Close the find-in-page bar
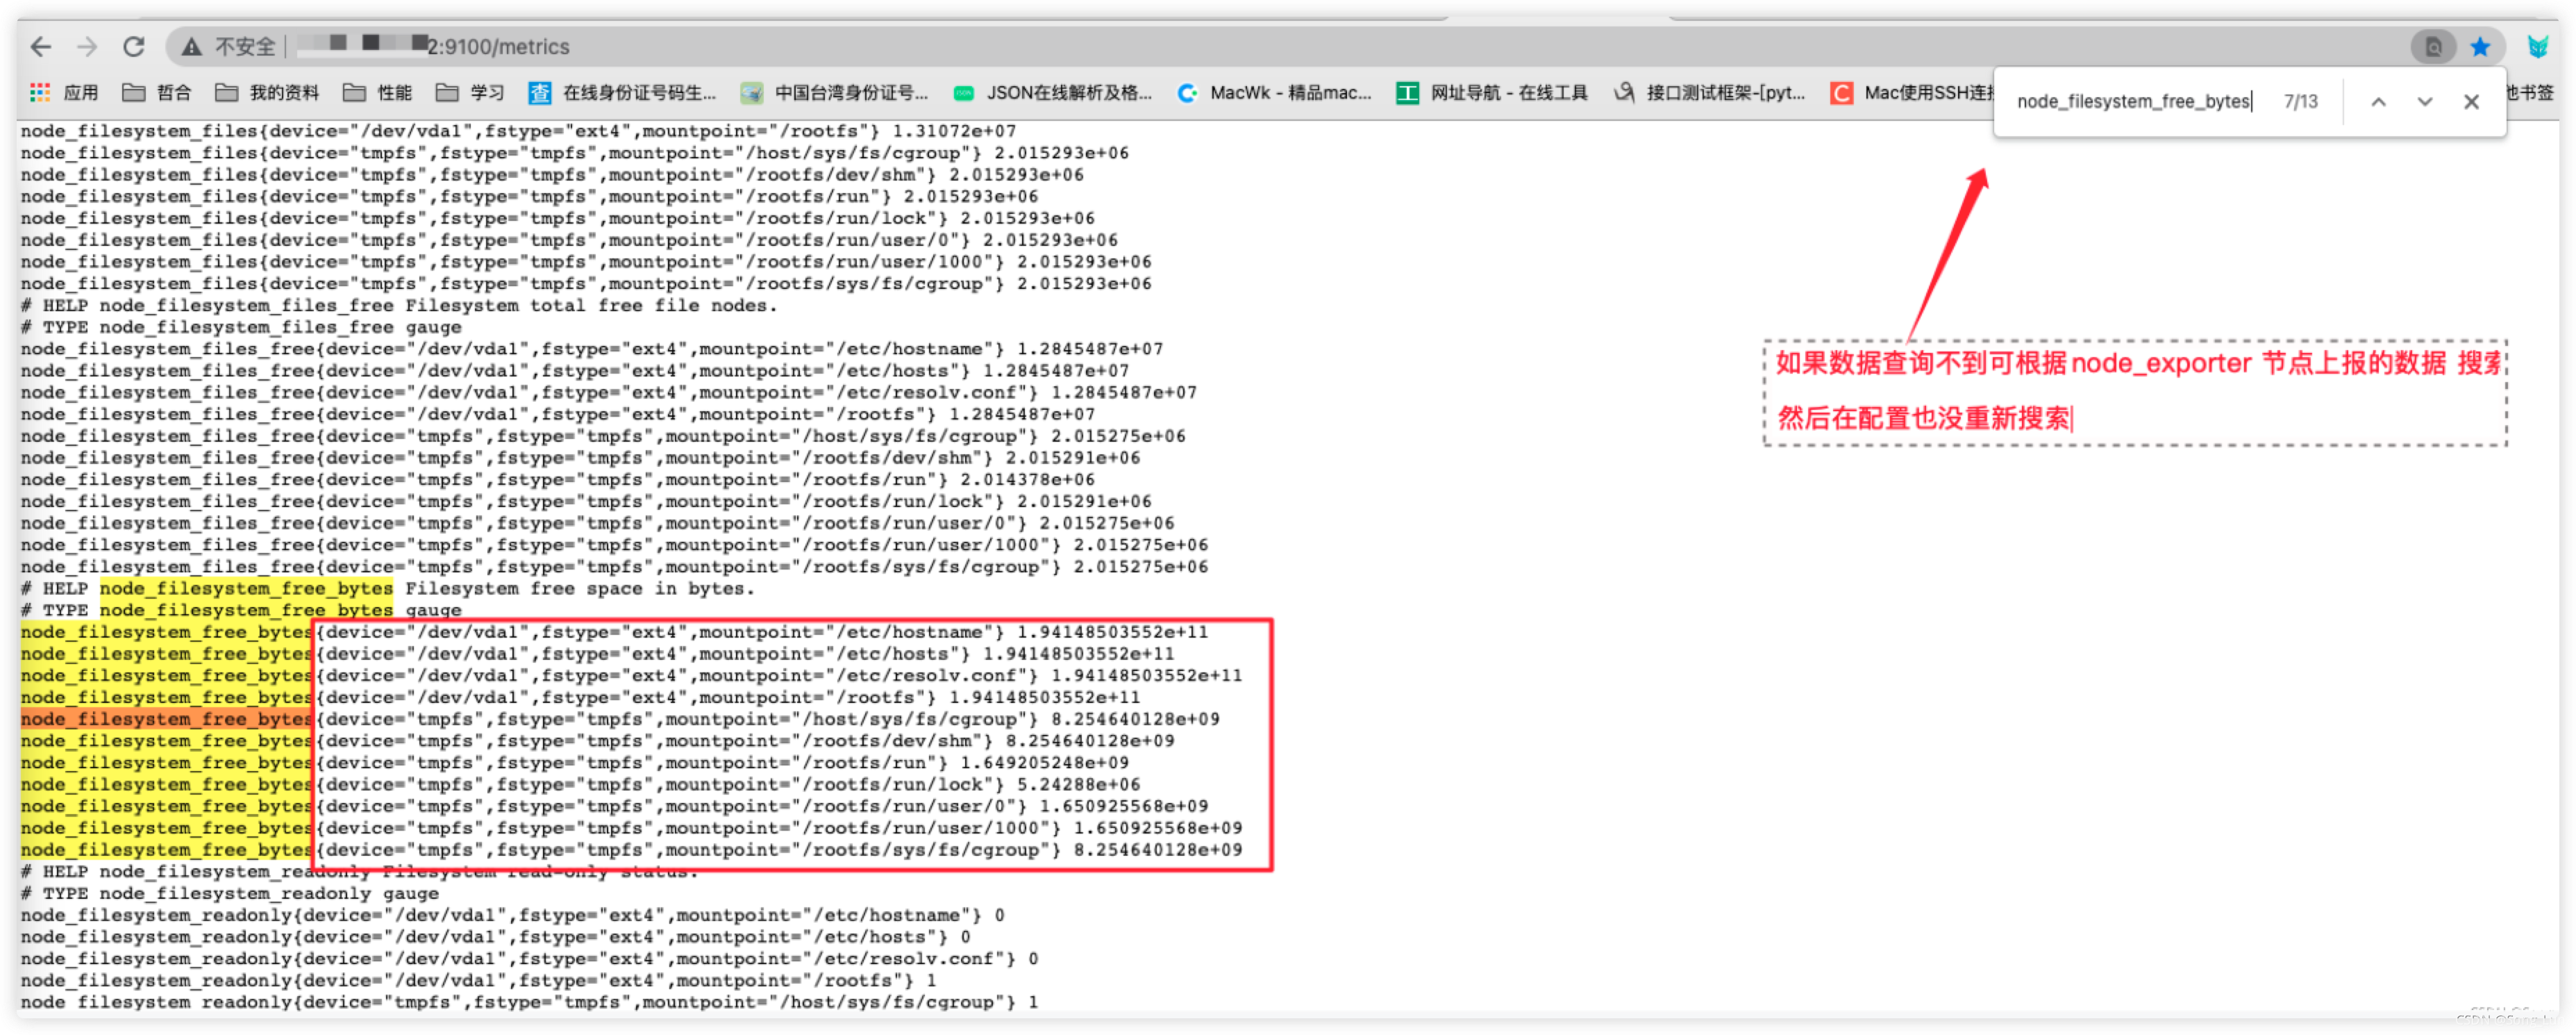Image resolution: width=2576 pixels, height=1035 pixels. coord(2471,101)
